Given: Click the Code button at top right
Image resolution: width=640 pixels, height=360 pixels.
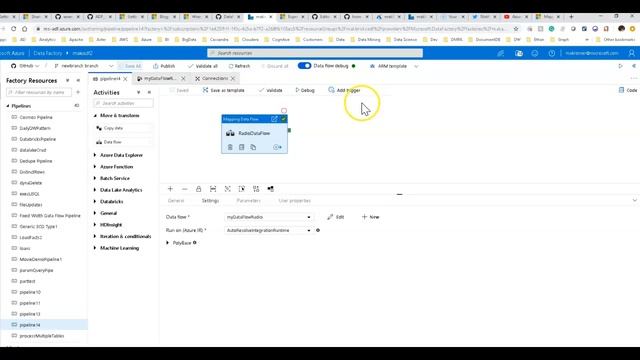Looking at the screenshot, I should [x=628, y=90].
